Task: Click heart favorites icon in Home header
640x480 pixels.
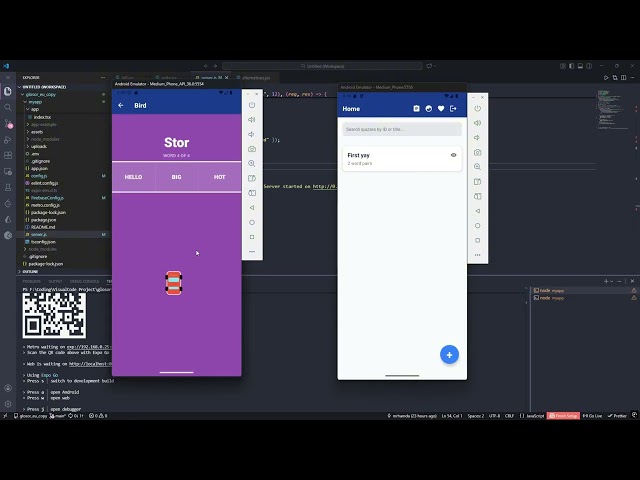Action: coord(441,109)
